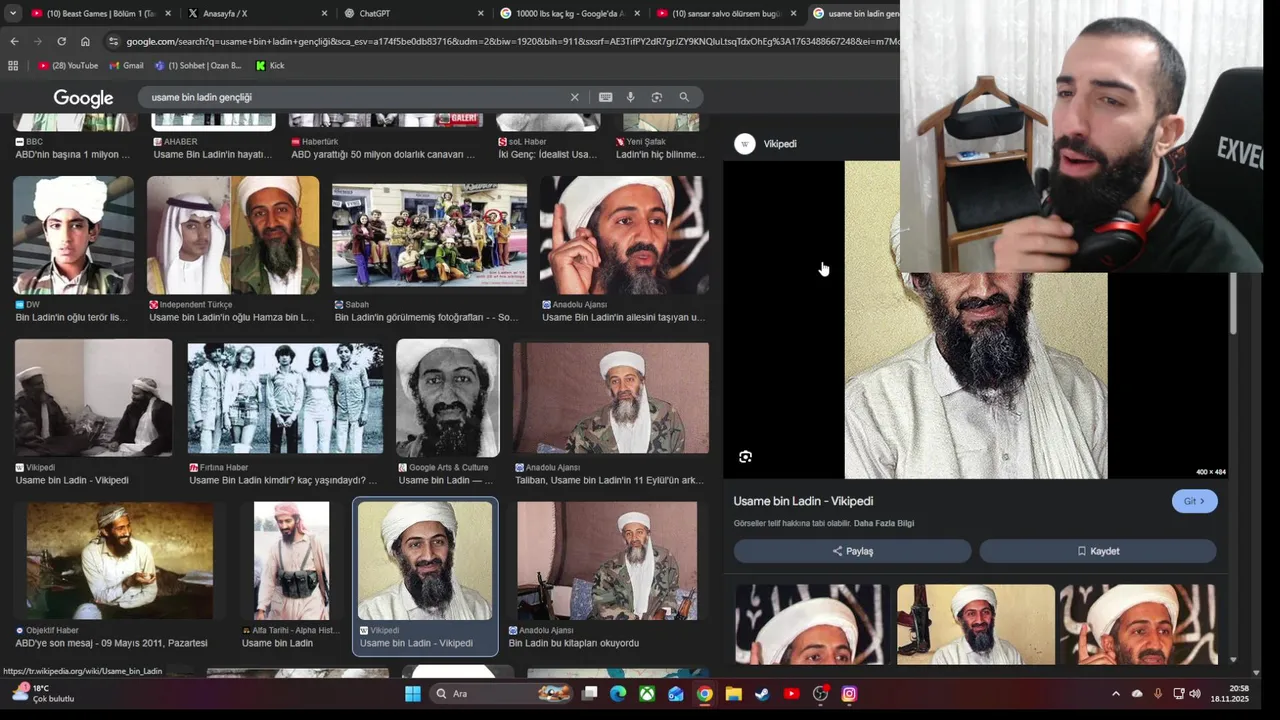This screenshot has height=720, width=1280.
Task: Open File Explorer from the taskbar
Action: (x=734, y=693)
